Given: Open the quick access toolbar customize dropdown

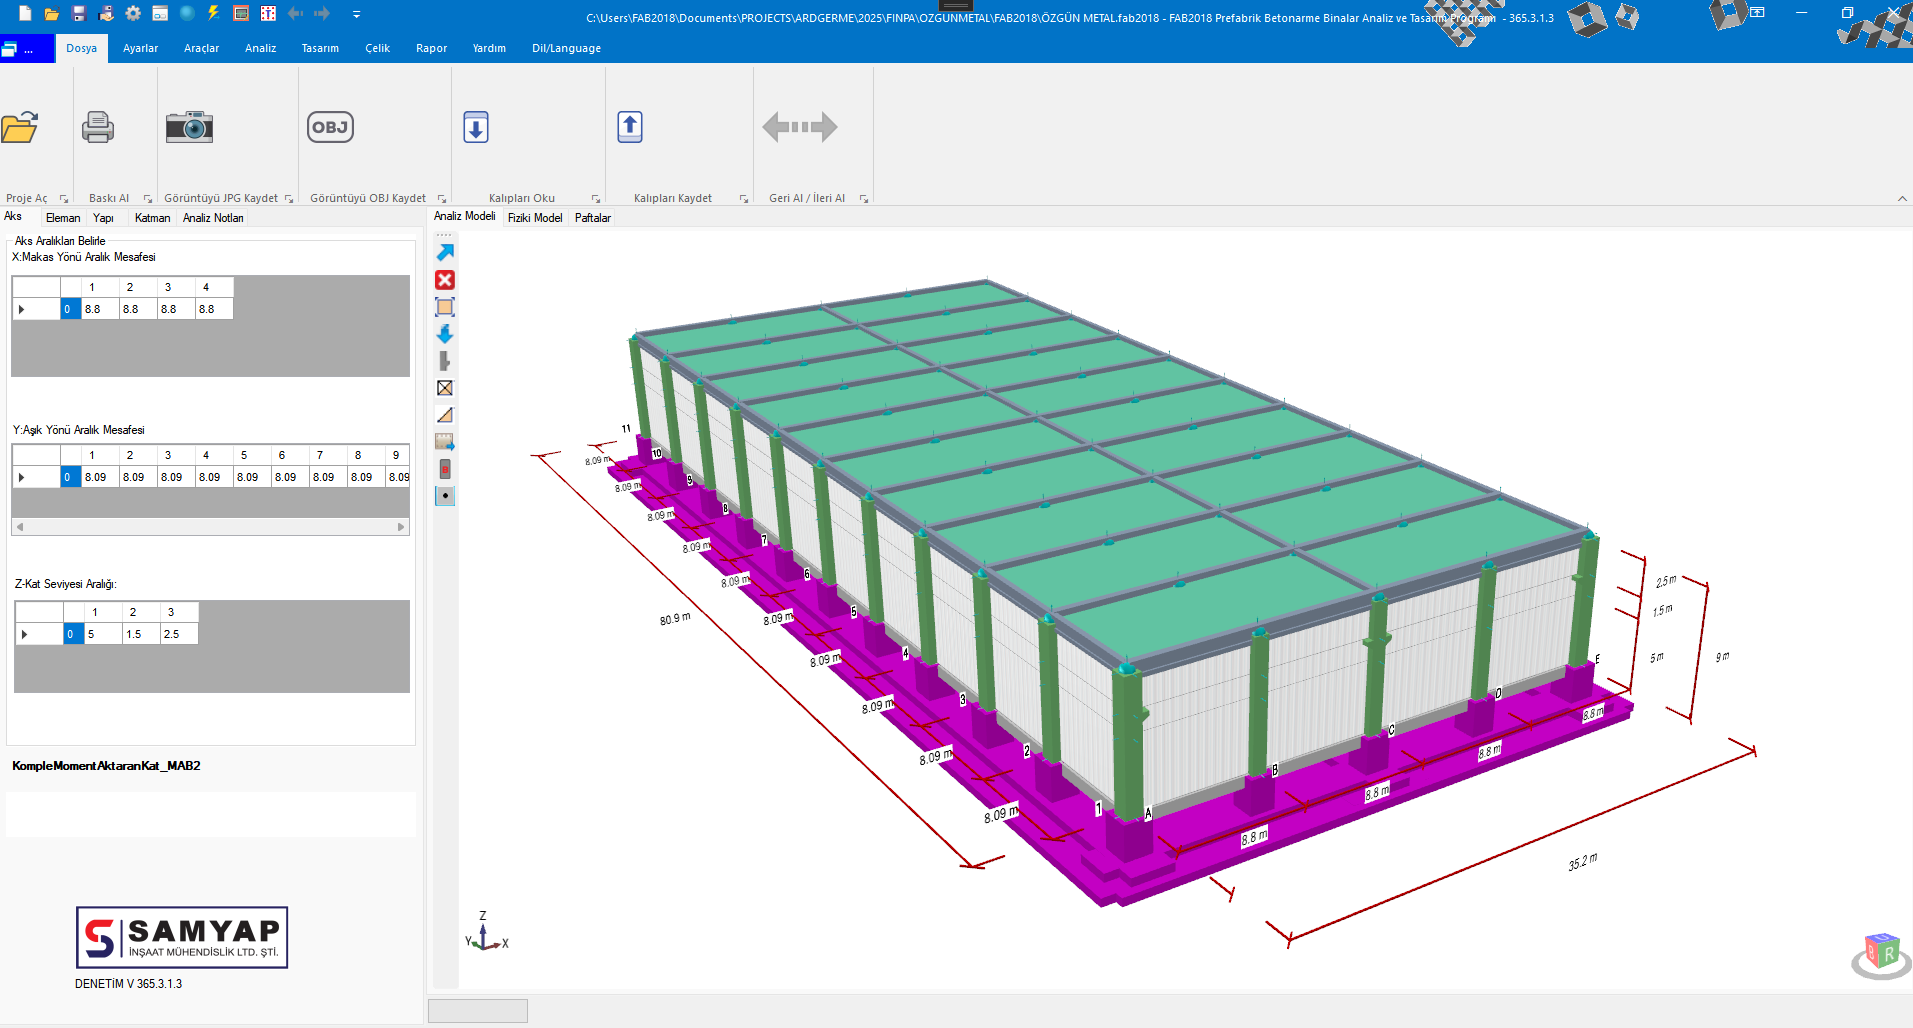Looking at the screenshot, I should (x=356, y=14).
